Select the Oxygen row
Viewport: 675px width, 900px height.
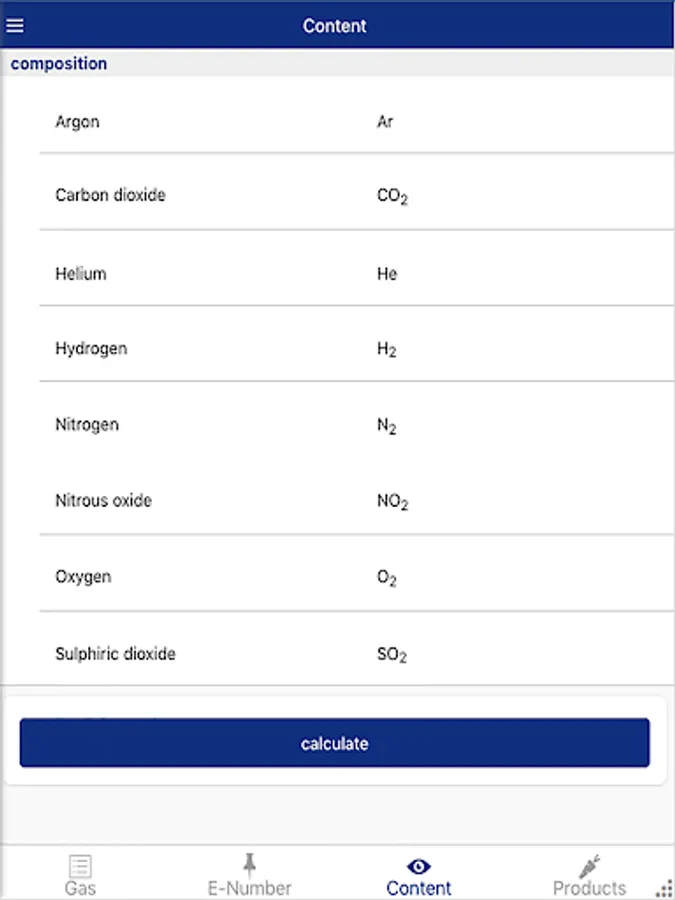tap(338, 577)
